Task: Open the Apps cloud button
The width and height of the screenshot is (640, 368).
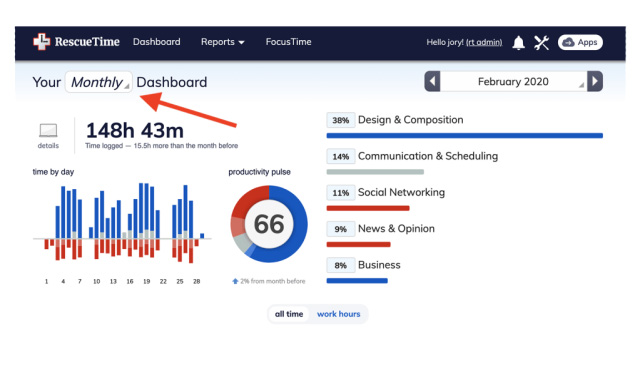Action: tap(580, 42)
